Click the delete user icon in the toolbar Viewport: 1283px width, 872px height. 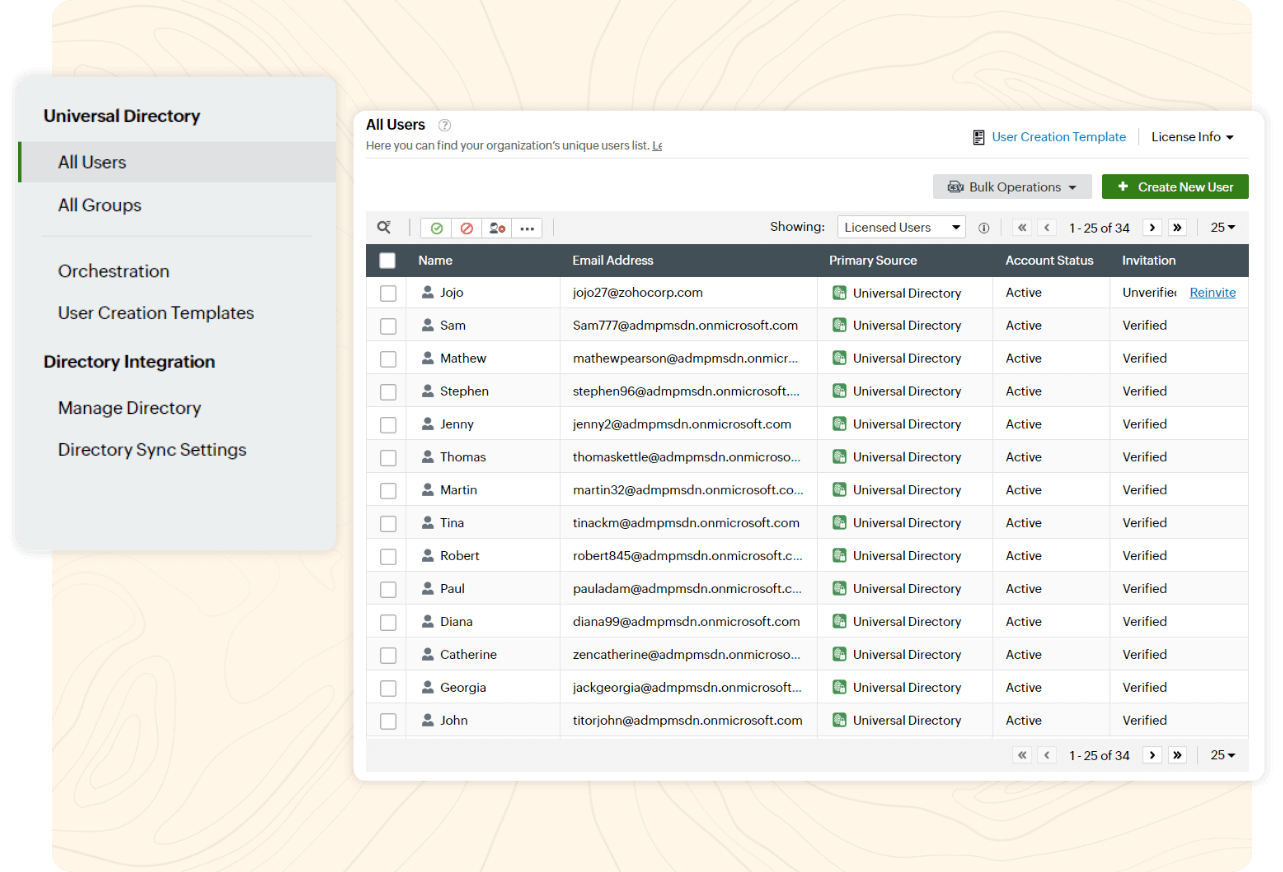[496, 227]
